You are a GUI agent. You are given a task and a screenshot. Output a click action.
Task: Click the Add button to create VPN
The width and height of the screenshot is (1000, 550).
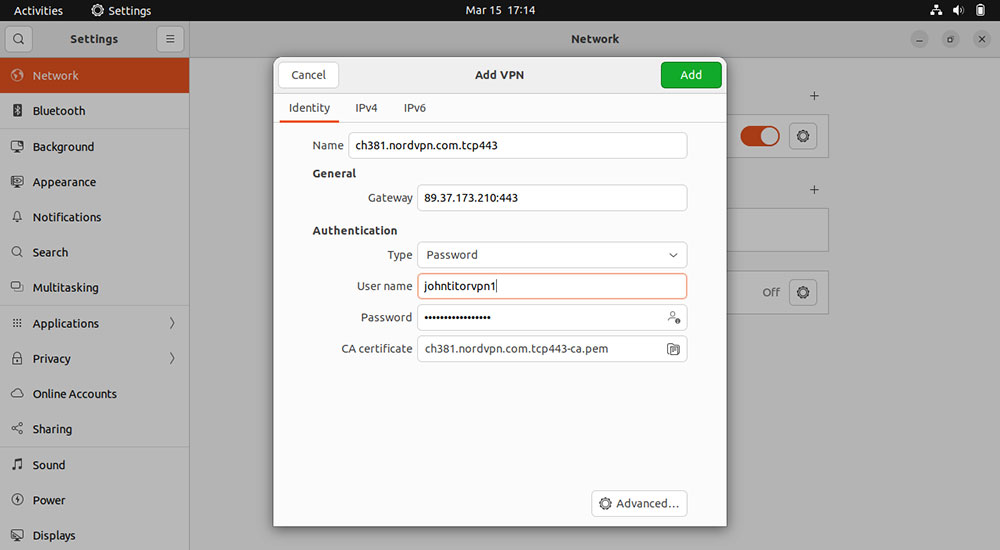691,75
